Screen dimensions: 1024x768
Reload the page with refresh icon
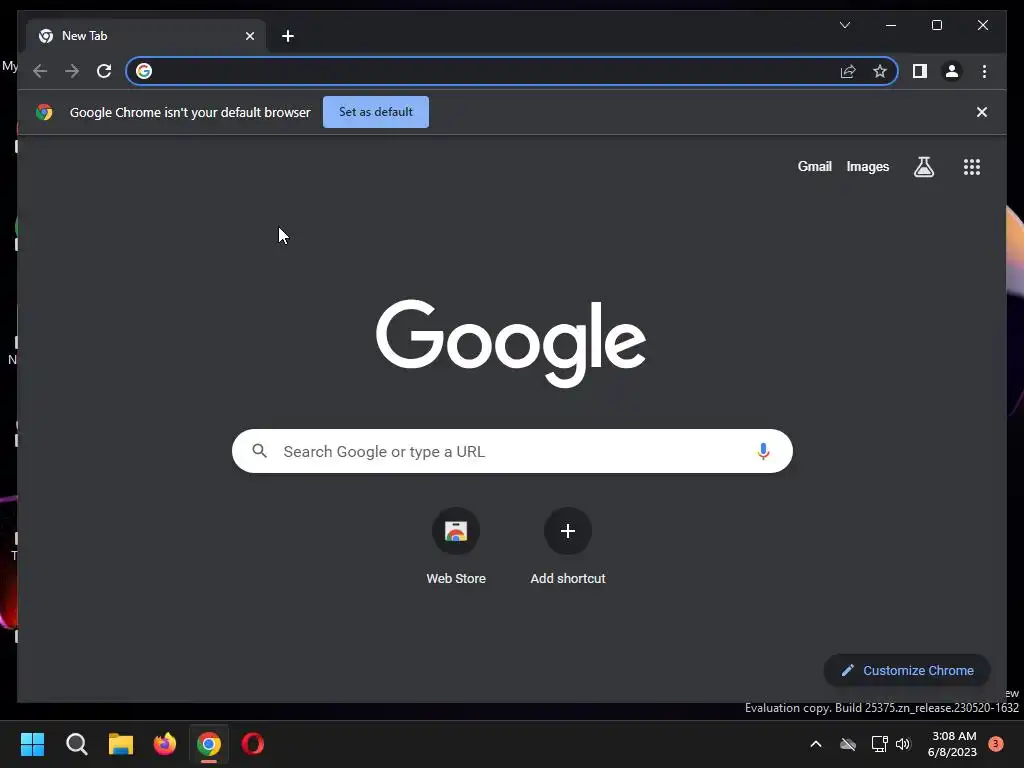(104, 71)
